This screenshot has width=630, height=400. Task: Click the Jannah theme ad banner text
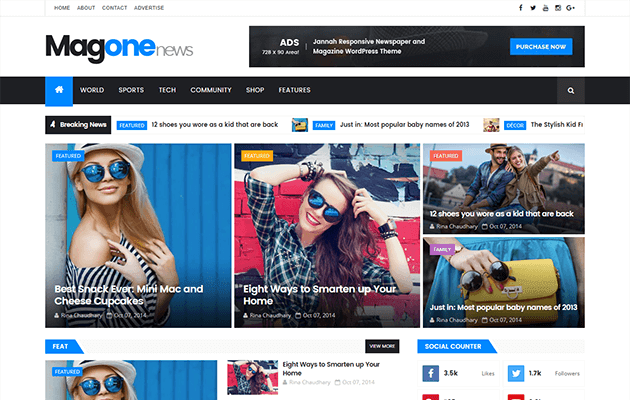[369, 47]
